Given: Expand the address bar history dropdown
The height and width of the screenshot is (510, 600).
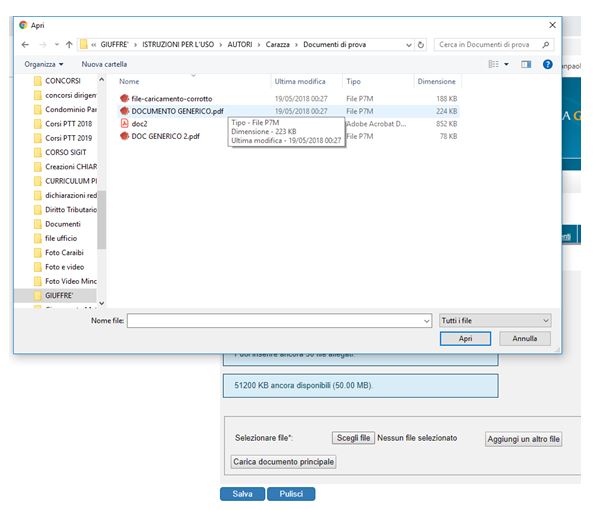Looking at the screenshot, I should (409, 45).
